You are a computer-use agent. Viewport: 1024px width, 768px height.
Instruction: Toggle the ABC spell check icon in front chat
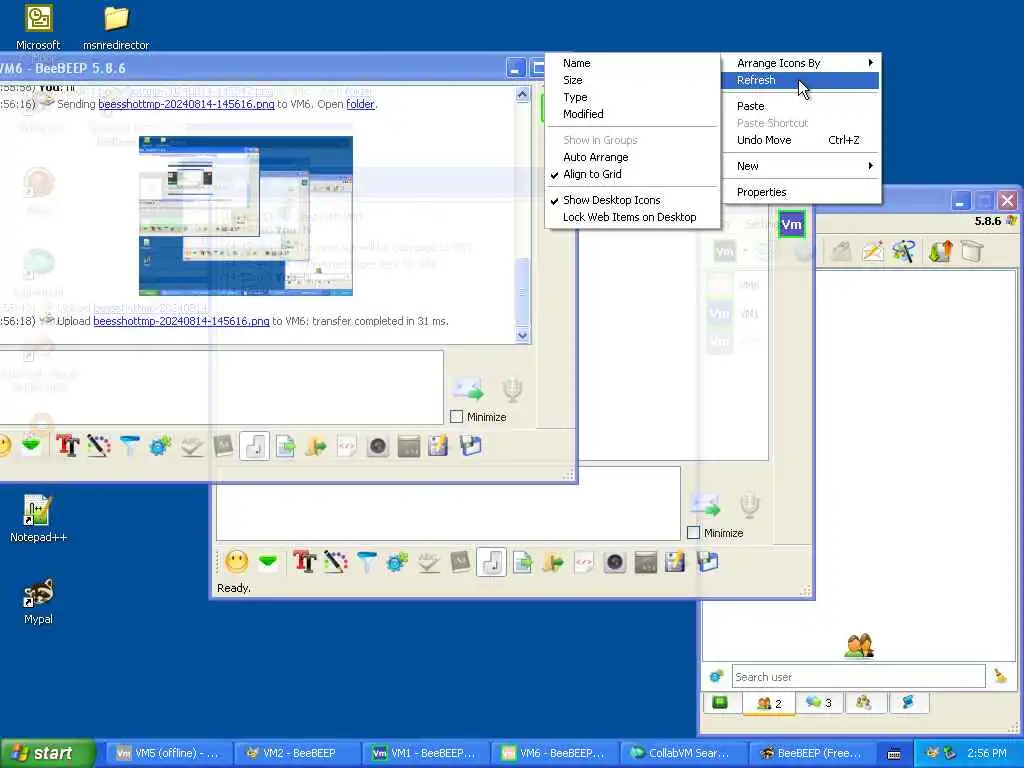click(x=428, y=562)
